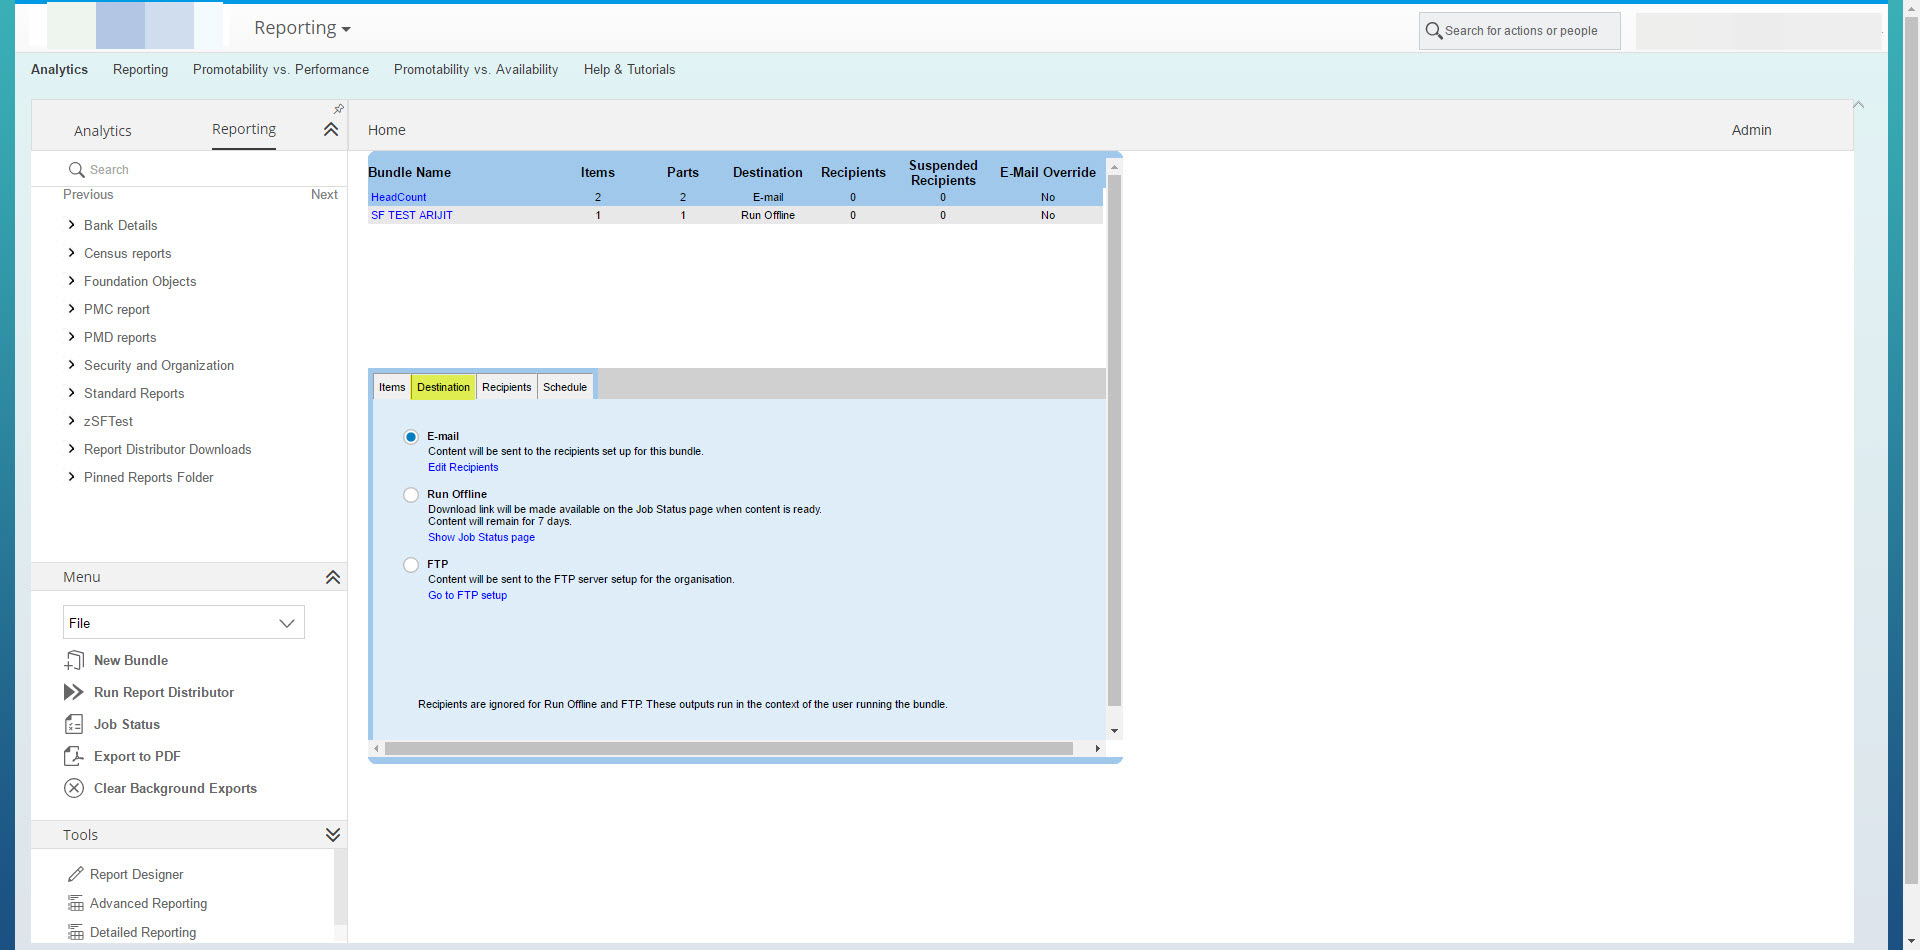Click the down arrow of bundle panel scrollbar

(x=1114, y=731)
